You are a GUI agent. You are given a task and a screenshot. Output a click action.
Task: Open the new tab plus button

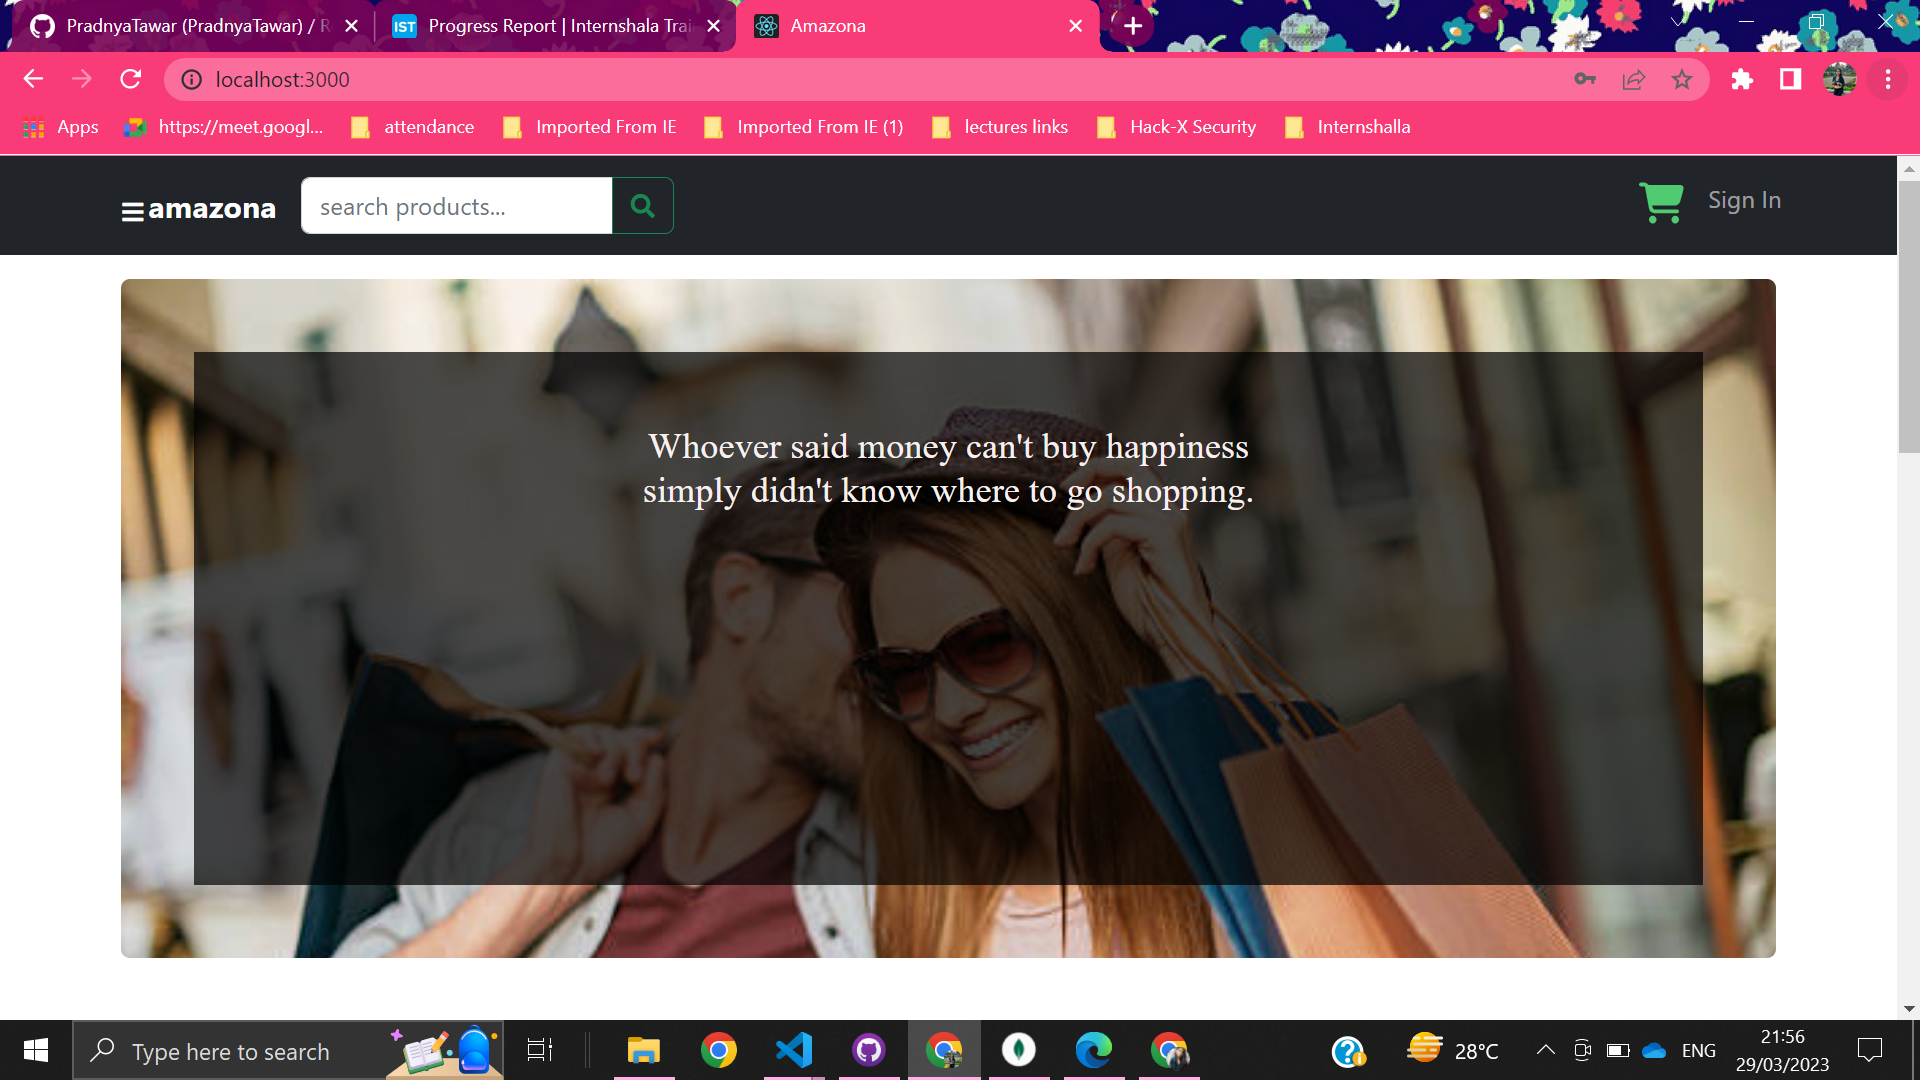coord(1132,26)
